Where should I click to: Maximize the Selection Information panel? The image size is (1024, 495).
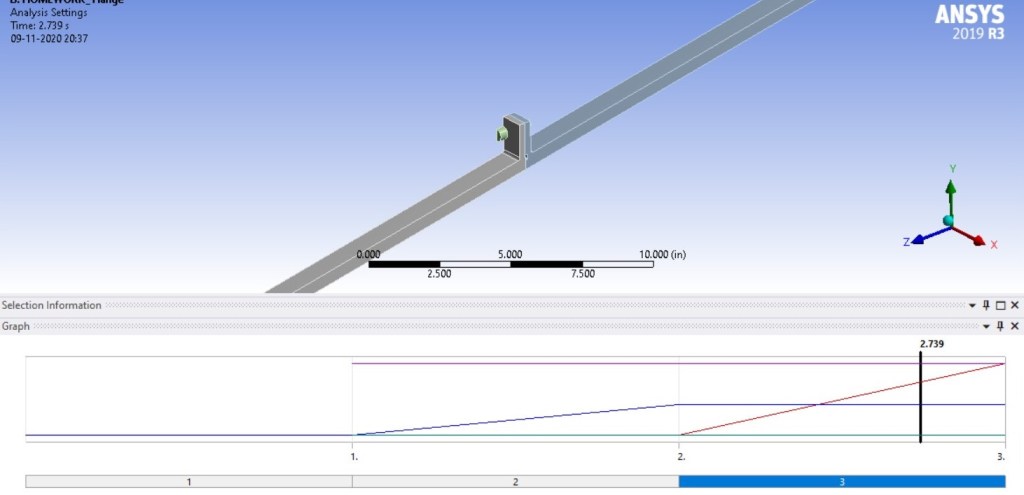1000,305
